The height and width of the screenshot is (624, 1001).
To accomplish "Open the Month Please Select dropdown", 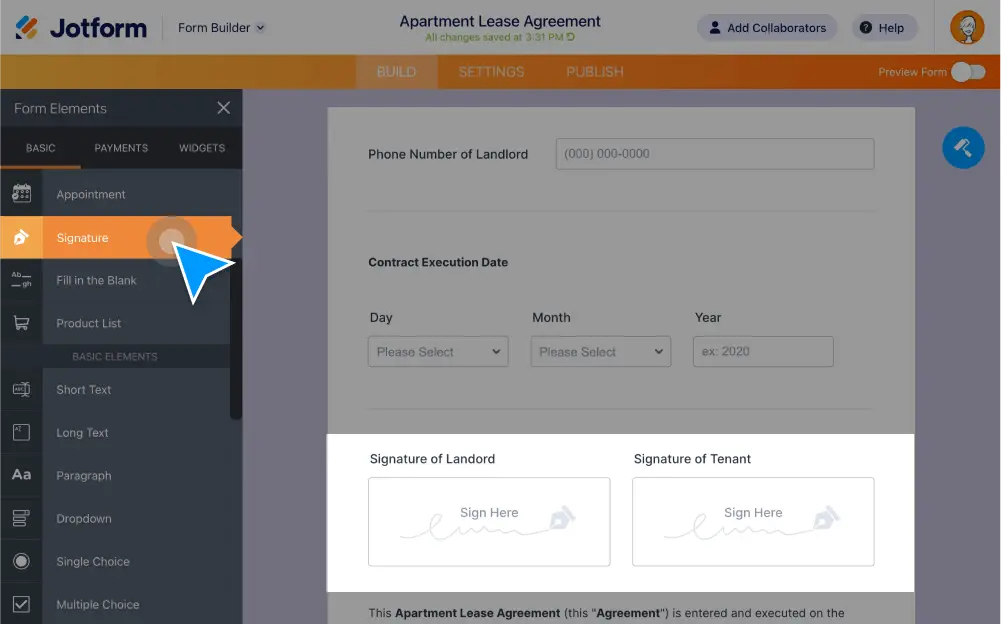I will click(600, 351).
